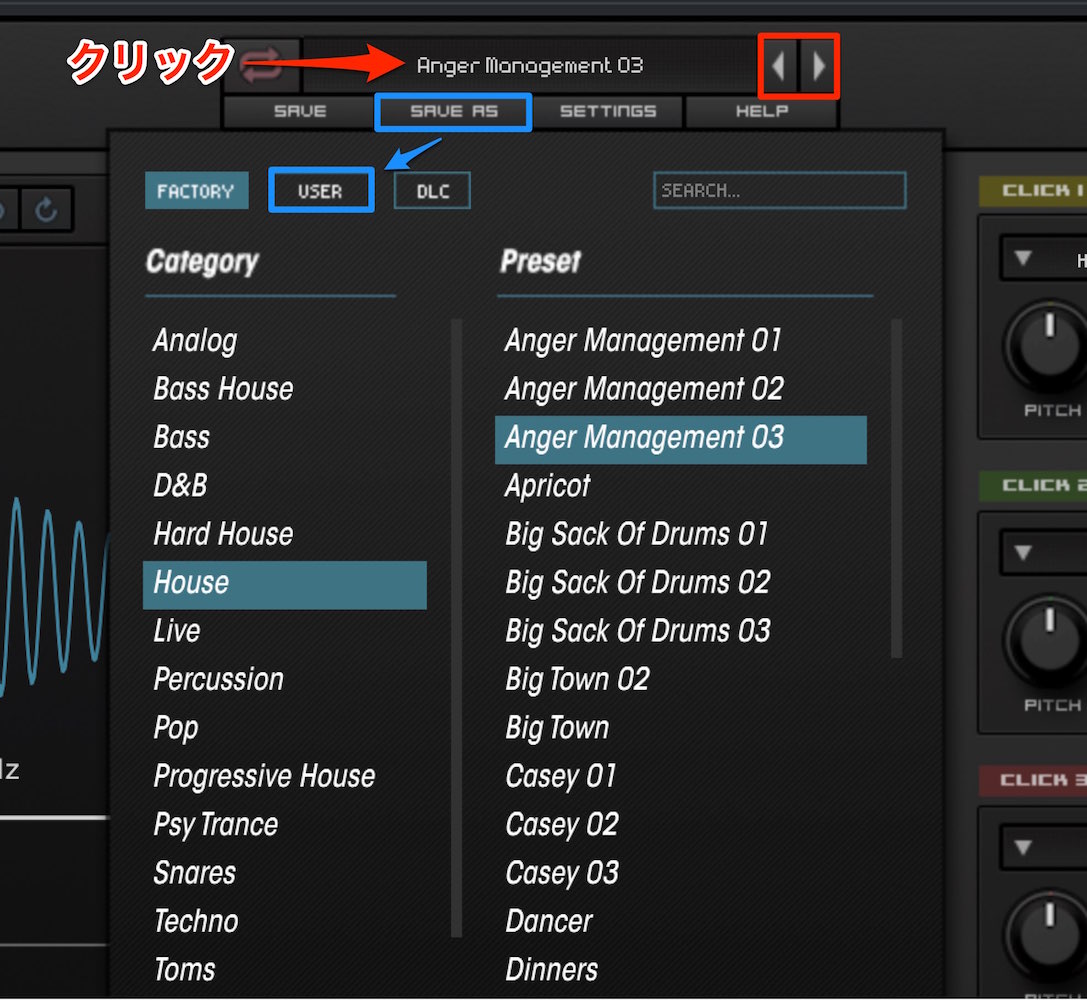The height and width of the screenshot is (1000, 1087).
Task: Load preset Apricot
Action: [x=681, y=486]
